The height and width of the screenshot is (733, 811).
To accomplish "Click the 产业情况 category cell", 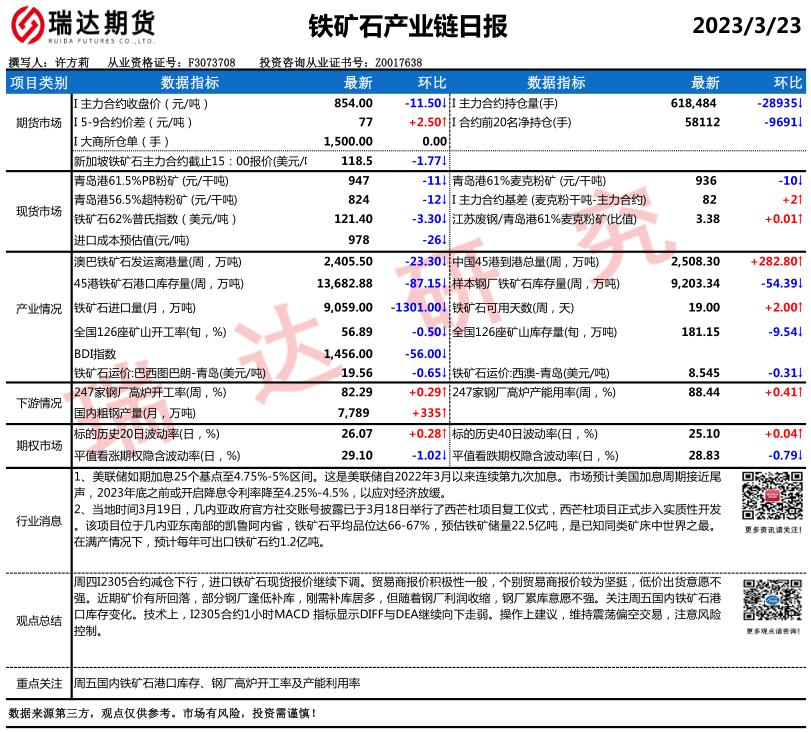I will pos(38,310).
